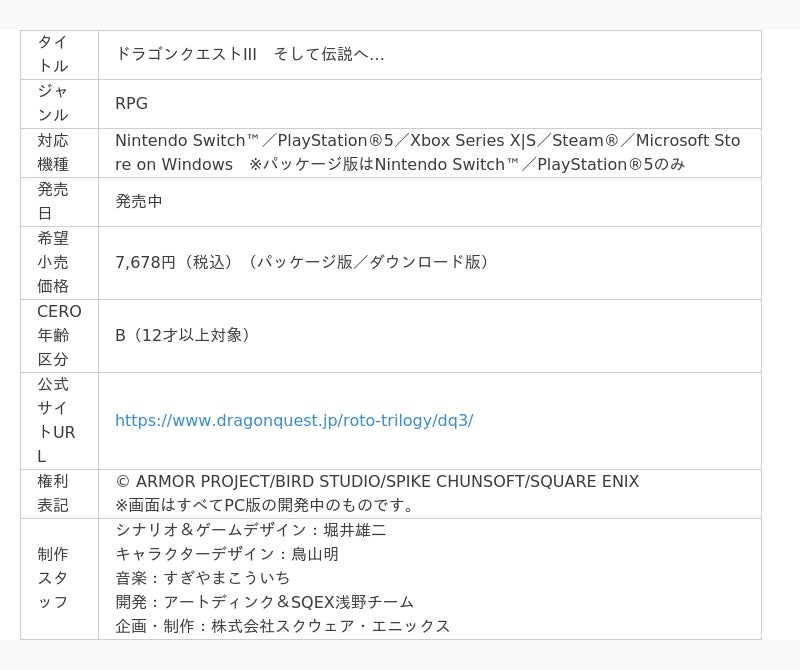Click the 公式サイトURL row label
Image resolution: width=800 pixels, height=670 pixels.
coord(56,421)
